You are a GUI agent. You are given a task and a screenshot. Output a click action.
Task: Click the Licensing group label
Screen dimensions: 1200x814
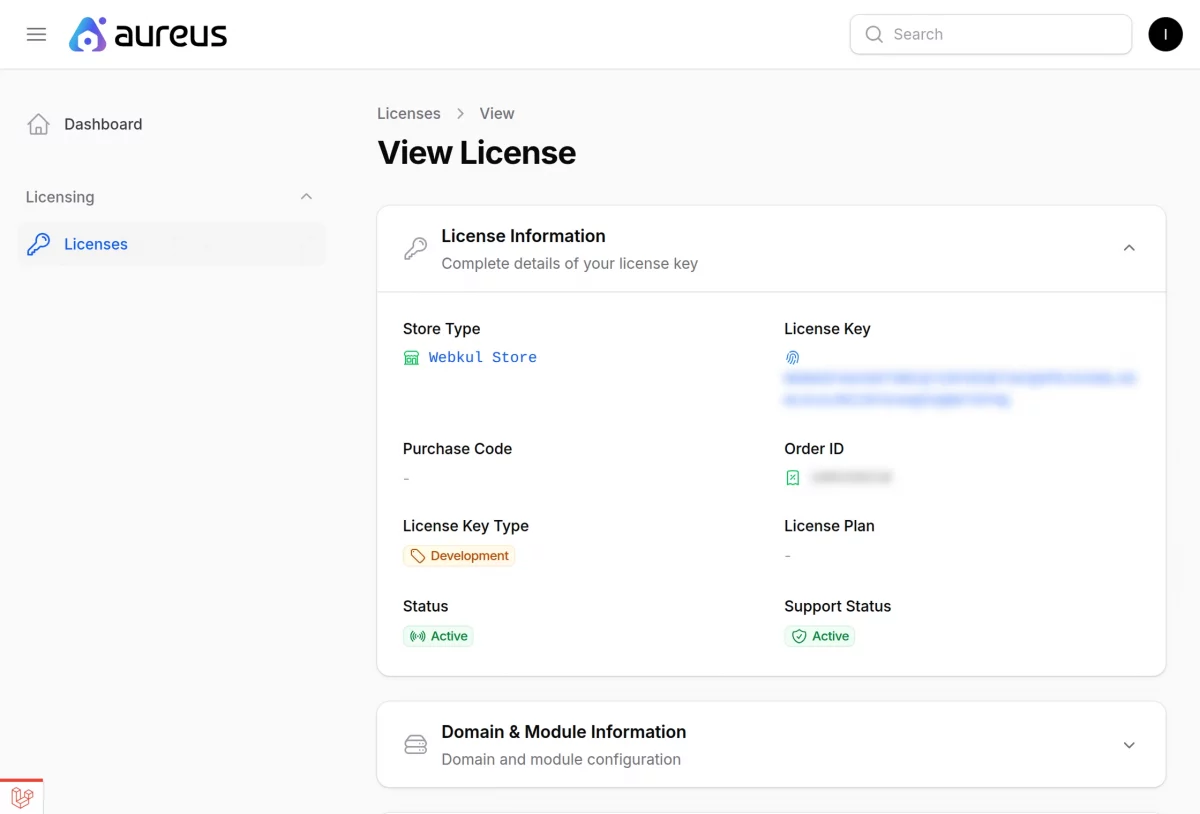60,197
